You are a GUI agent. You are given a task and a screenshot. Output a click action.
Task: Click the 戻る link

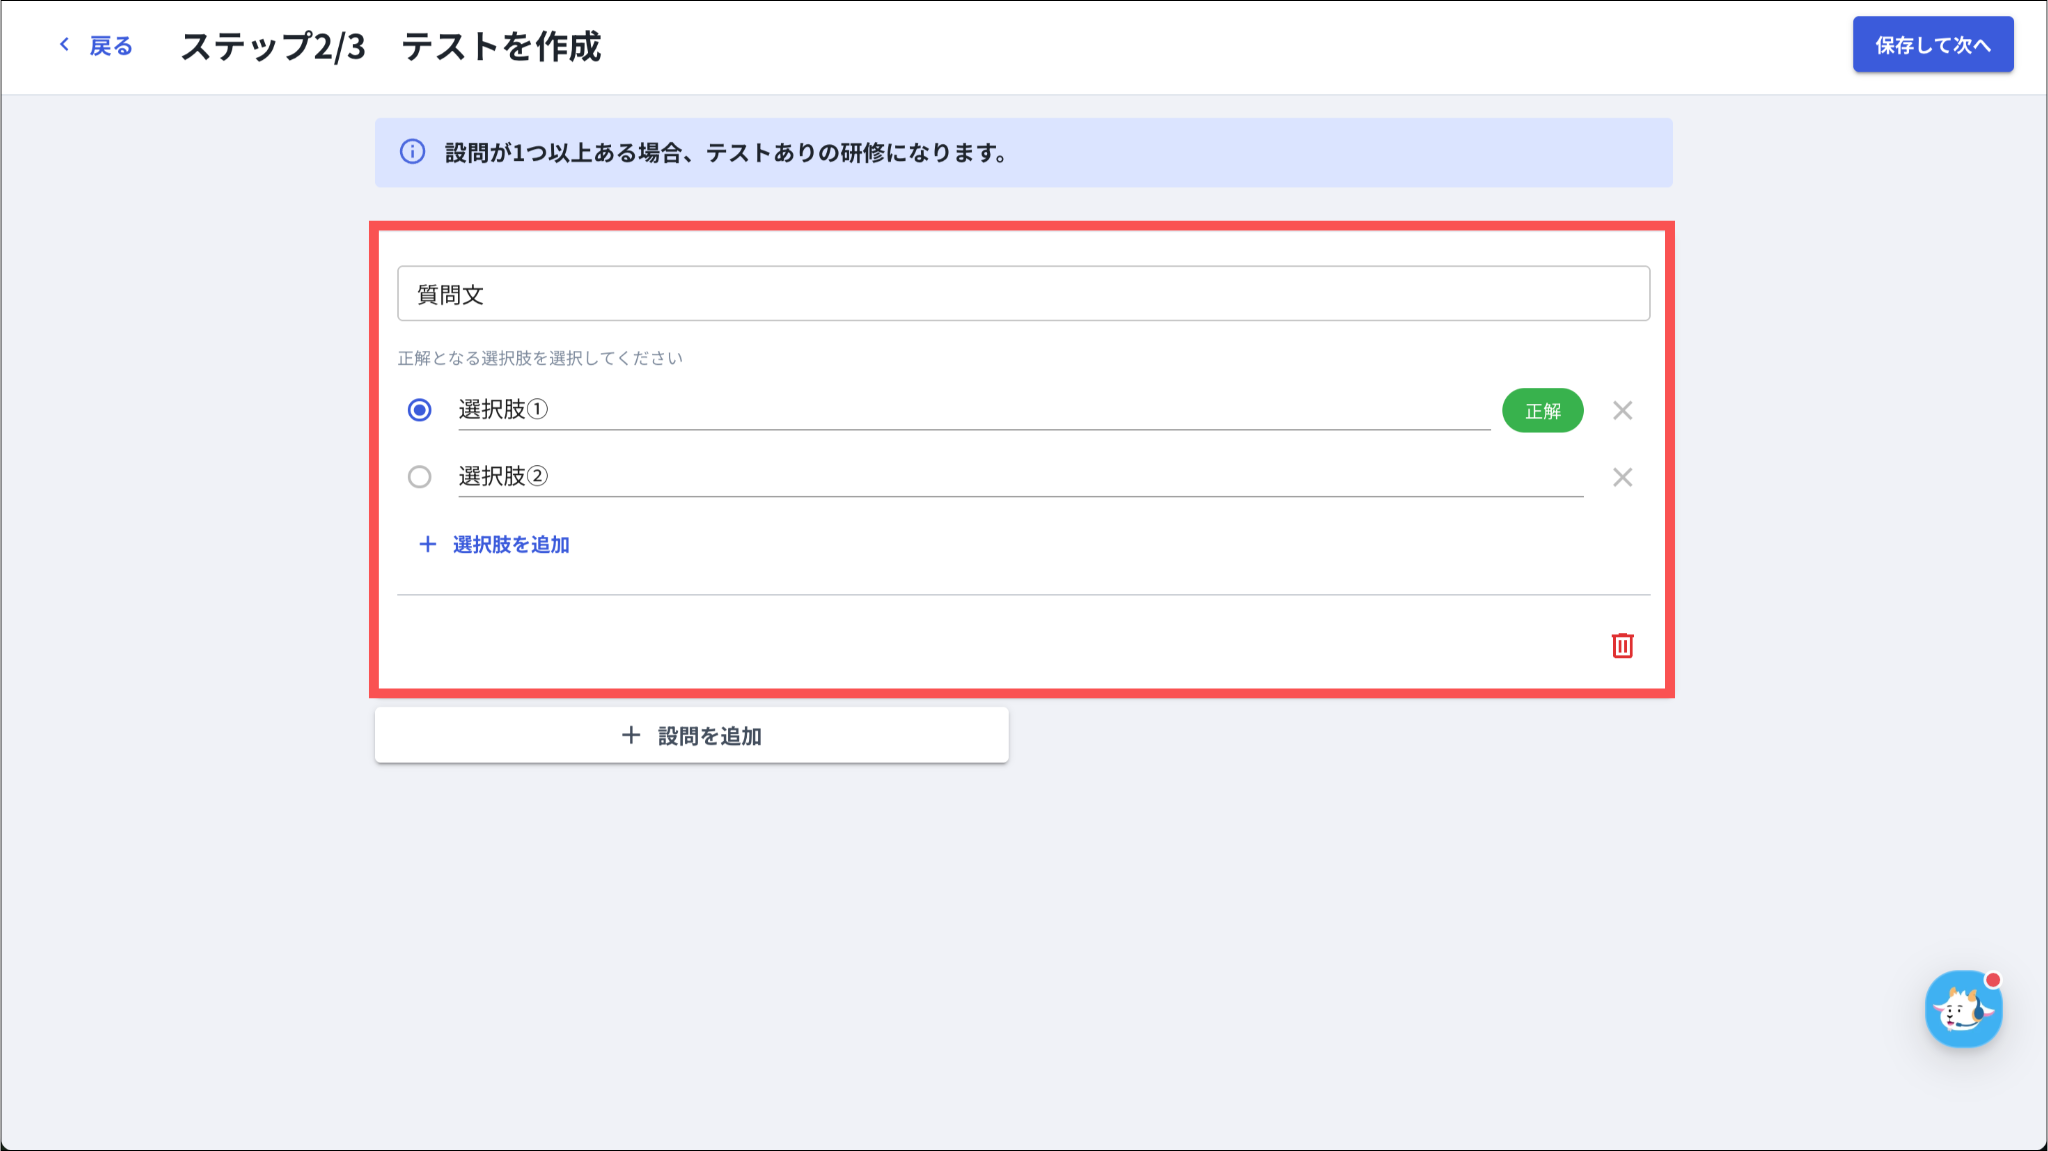(x=111, y=46)
